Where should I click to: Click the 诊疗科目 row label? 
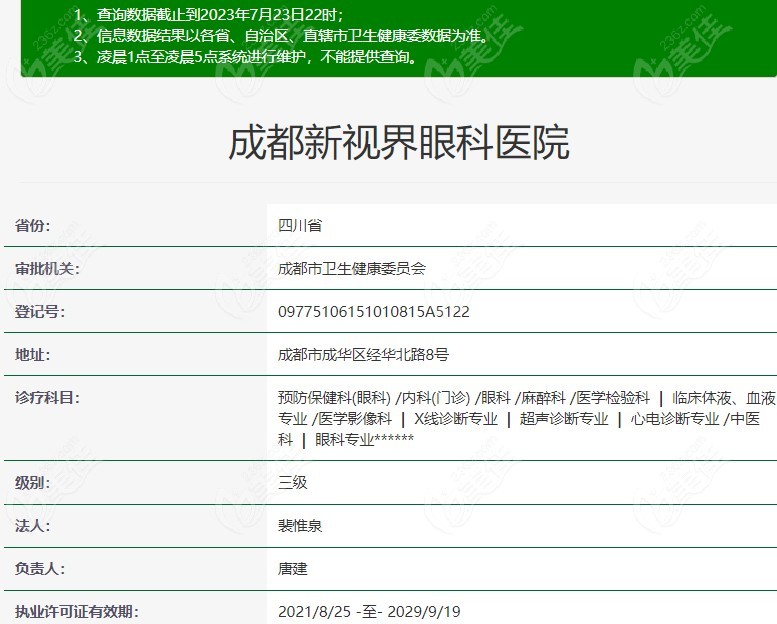47,397
